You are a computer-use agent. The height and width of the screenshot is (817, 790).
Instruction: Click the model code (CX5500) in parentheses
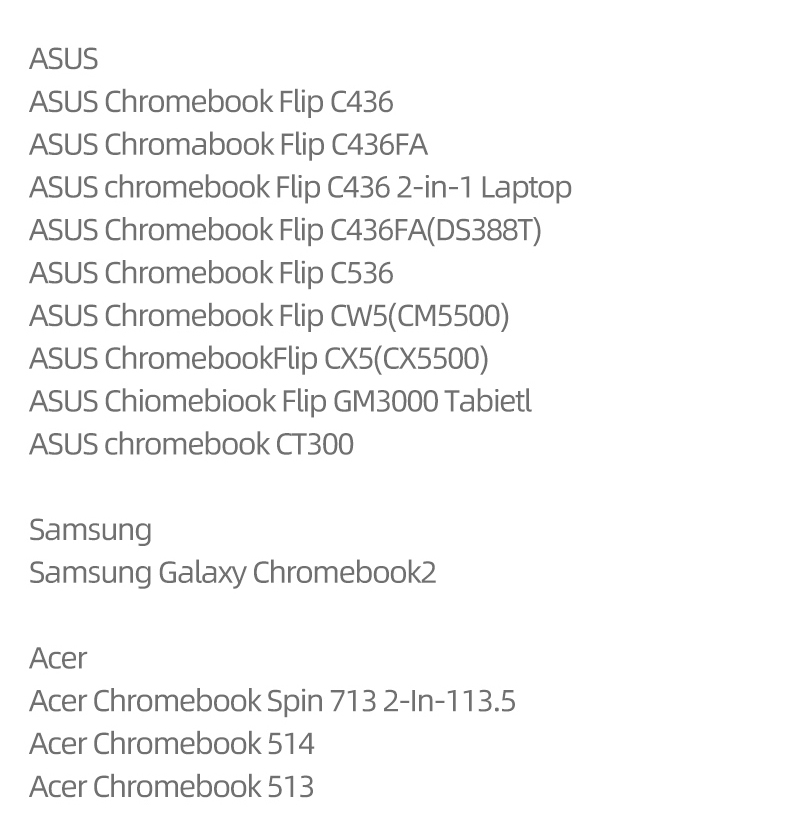431,359
